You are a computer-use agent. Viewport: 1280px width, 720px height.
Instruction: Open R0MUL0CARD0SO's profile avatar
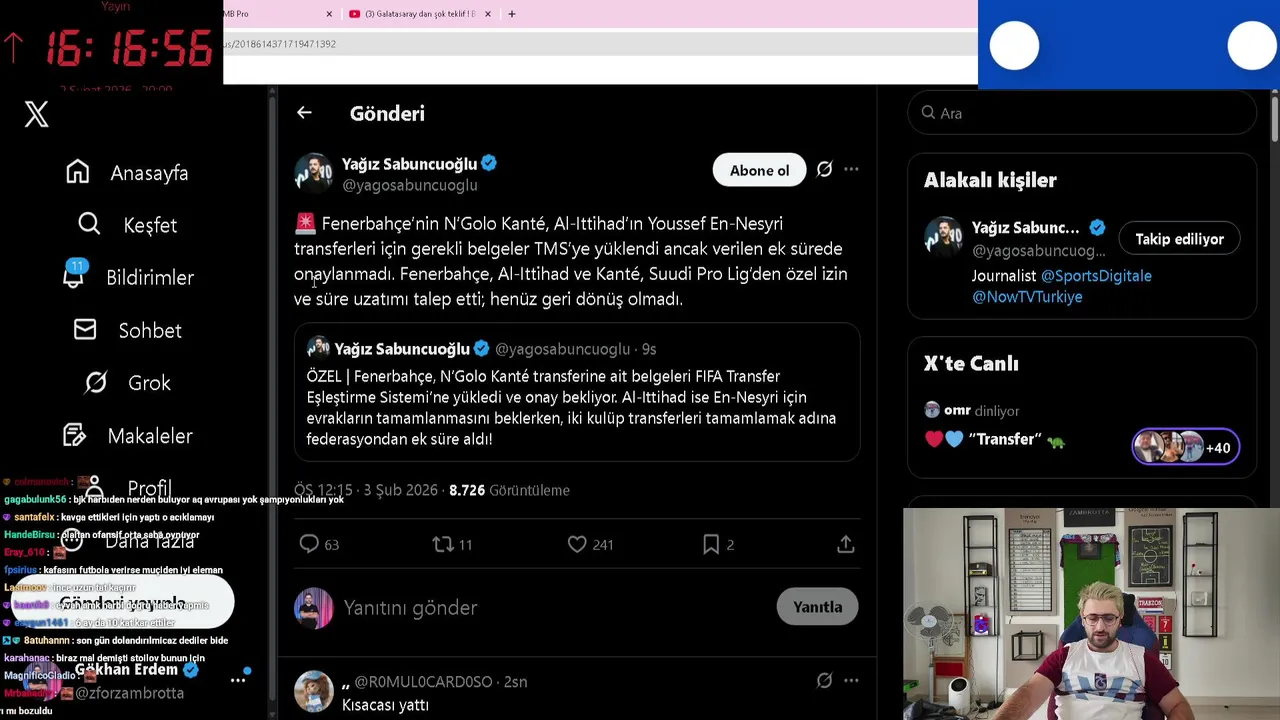click(313, 691)
